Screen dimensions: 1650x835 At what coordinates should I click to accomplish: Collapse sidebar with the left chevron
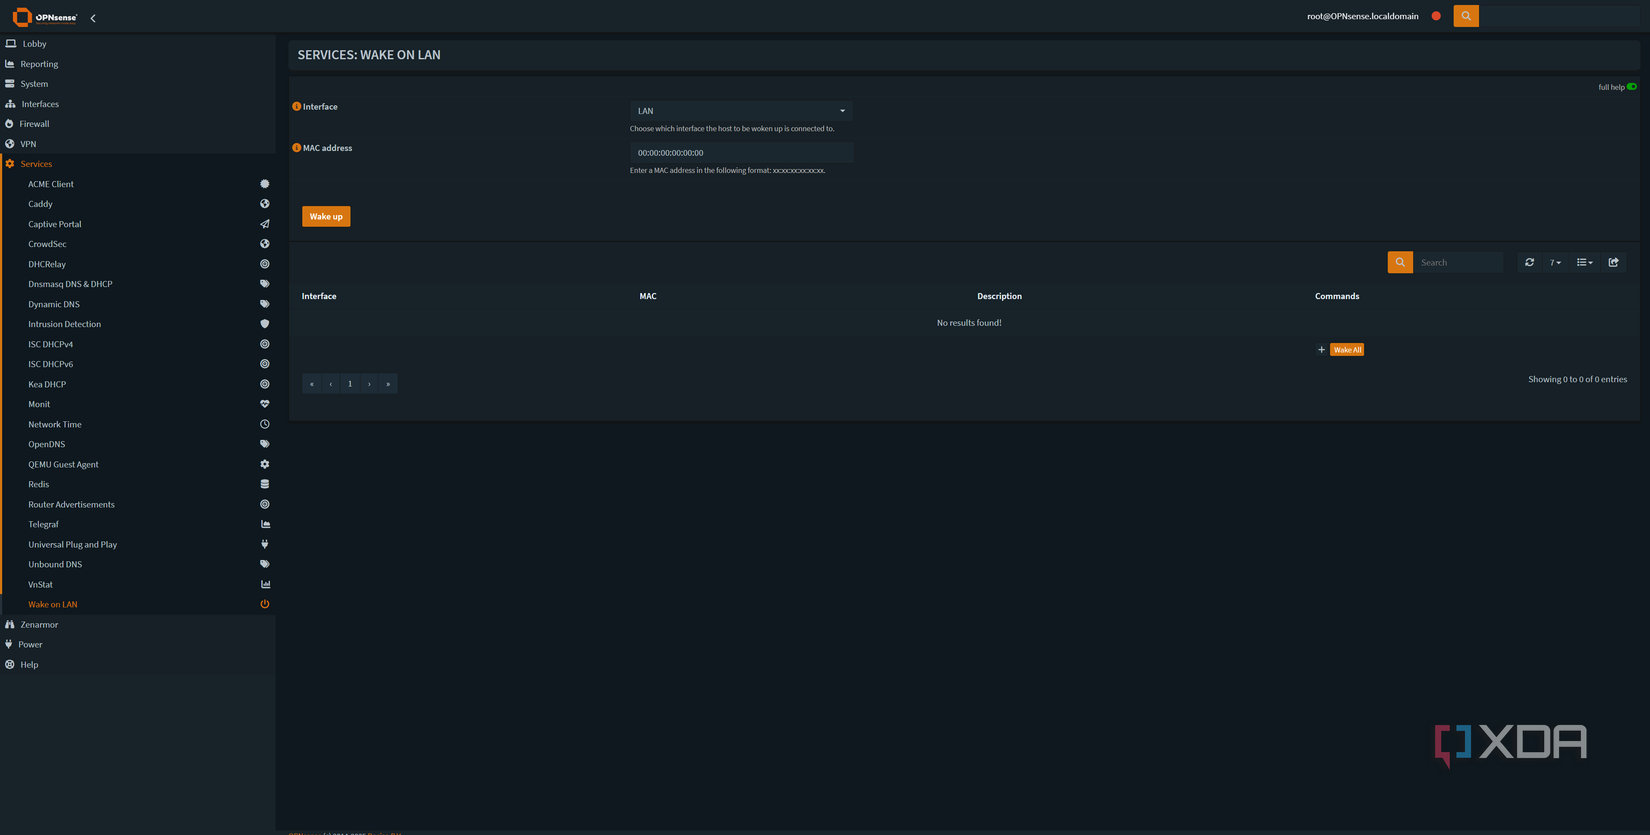(93, 18)
